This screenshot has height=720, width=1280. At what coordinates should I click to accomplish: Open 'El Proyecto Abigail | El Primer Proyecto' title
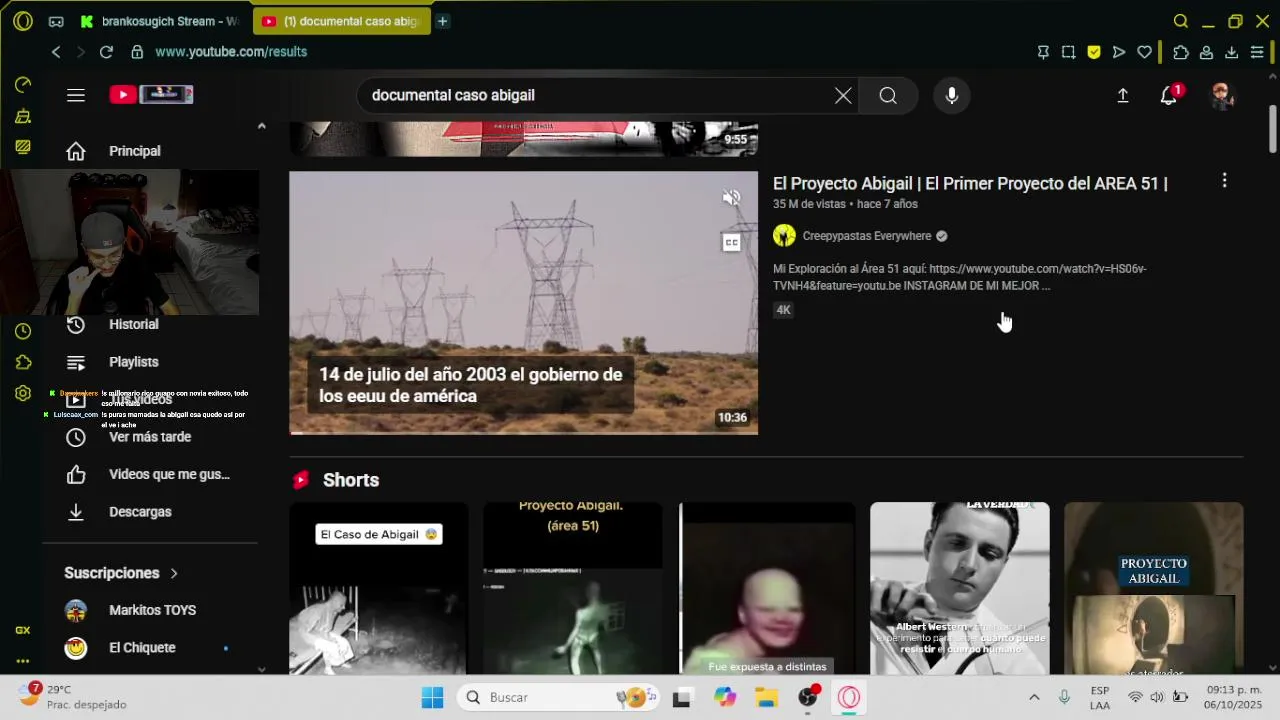pos(970,184)
